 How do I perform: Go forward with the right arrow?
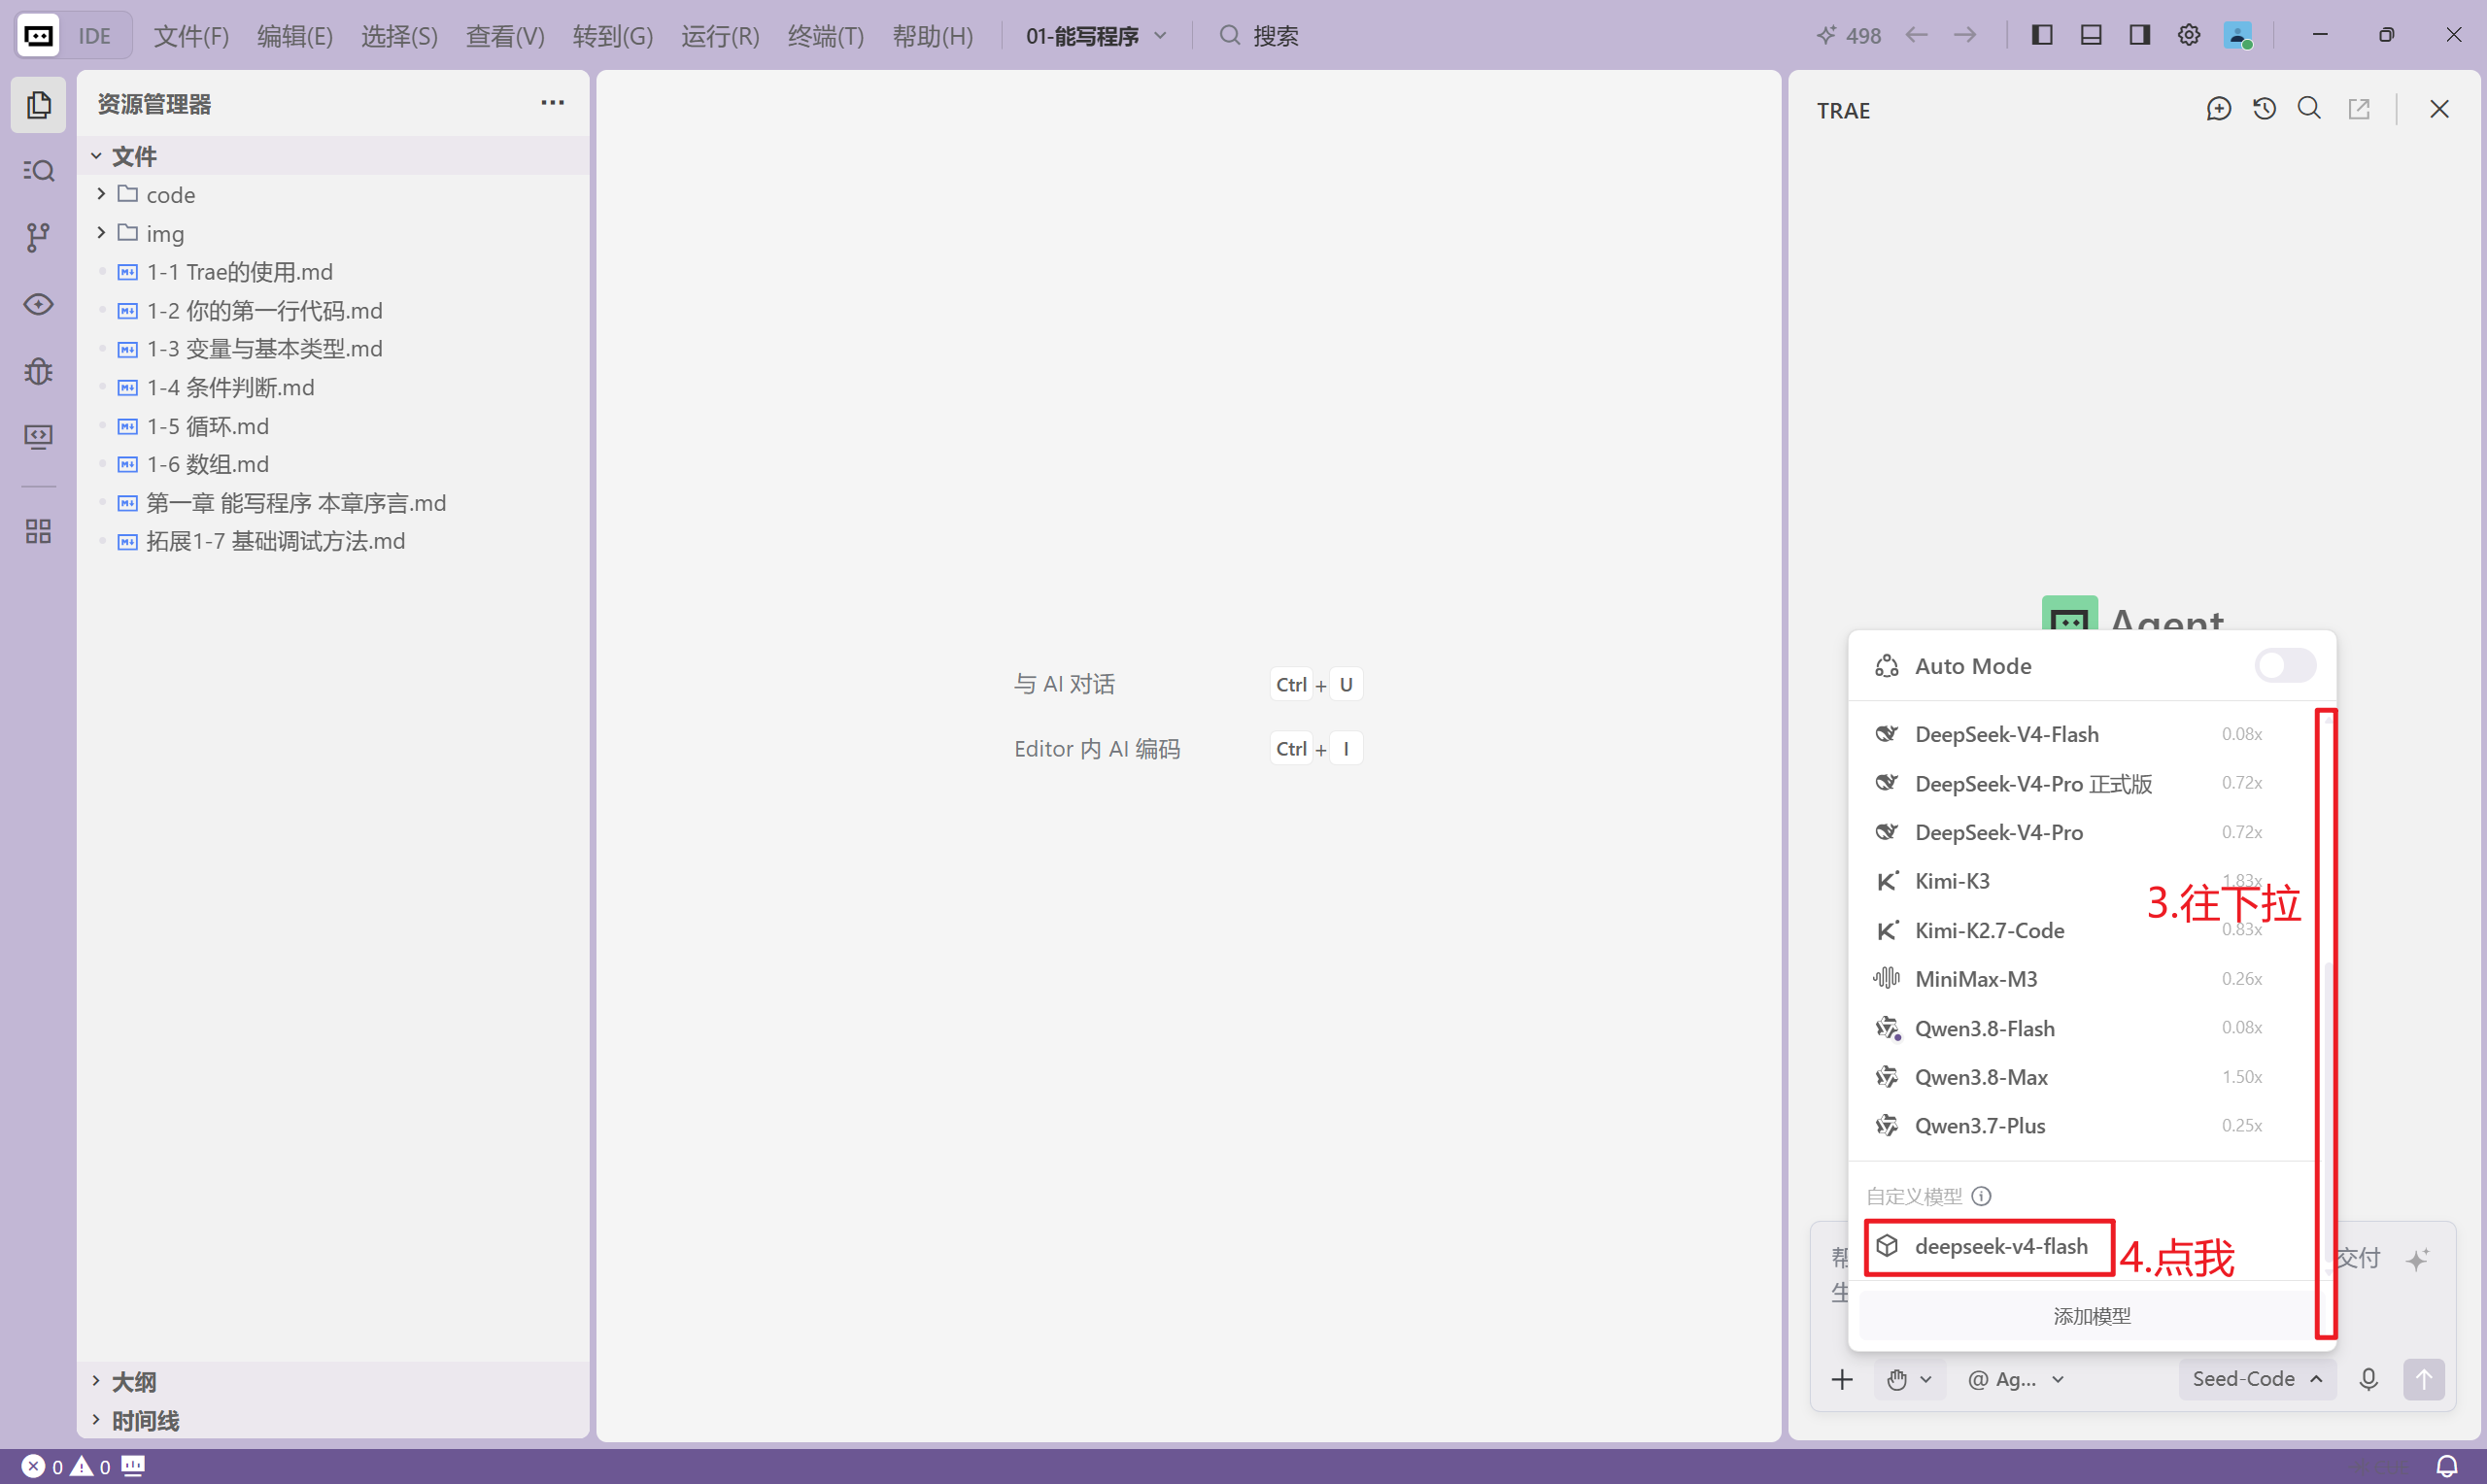tap(1965, 35)
